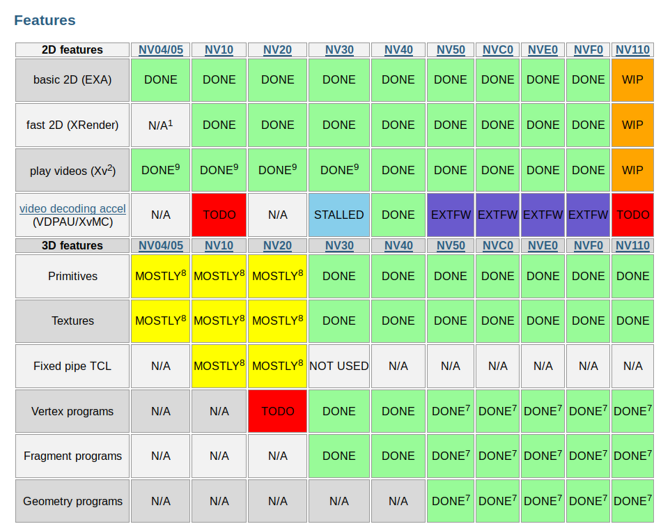Open the 'video decoding accel' link
This screenshot has height=524, width=670.
[x=72, y=208]
